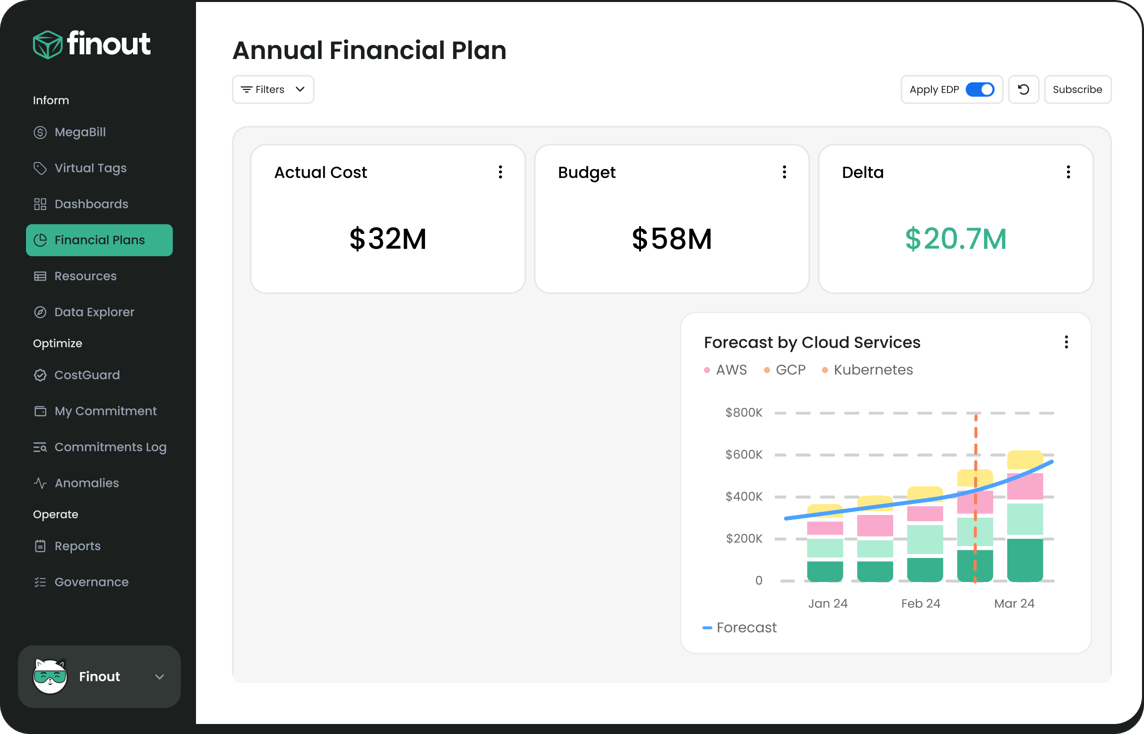Click the MegaBill dollar icon

(40, 132)
